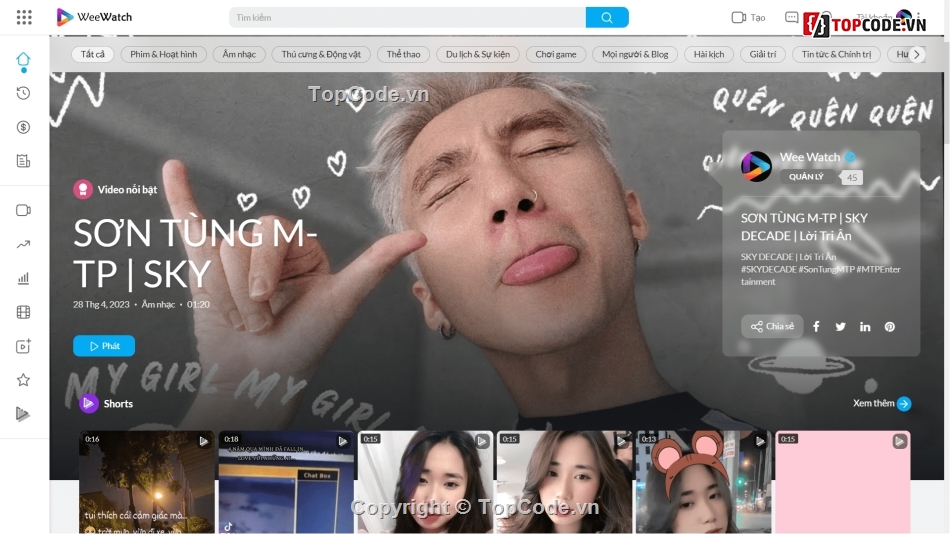Click the Tạo create video button
The height and width of the screenshot is (534, 950).
pyautogui.click(x=748, y=18)
